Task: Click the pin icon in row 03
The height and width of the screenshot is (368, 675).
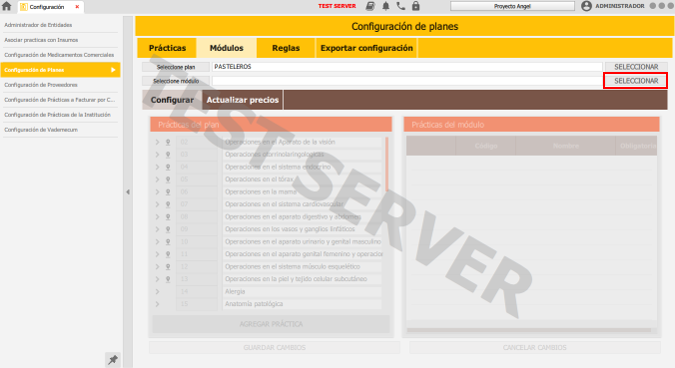Action: click(168, 155)
